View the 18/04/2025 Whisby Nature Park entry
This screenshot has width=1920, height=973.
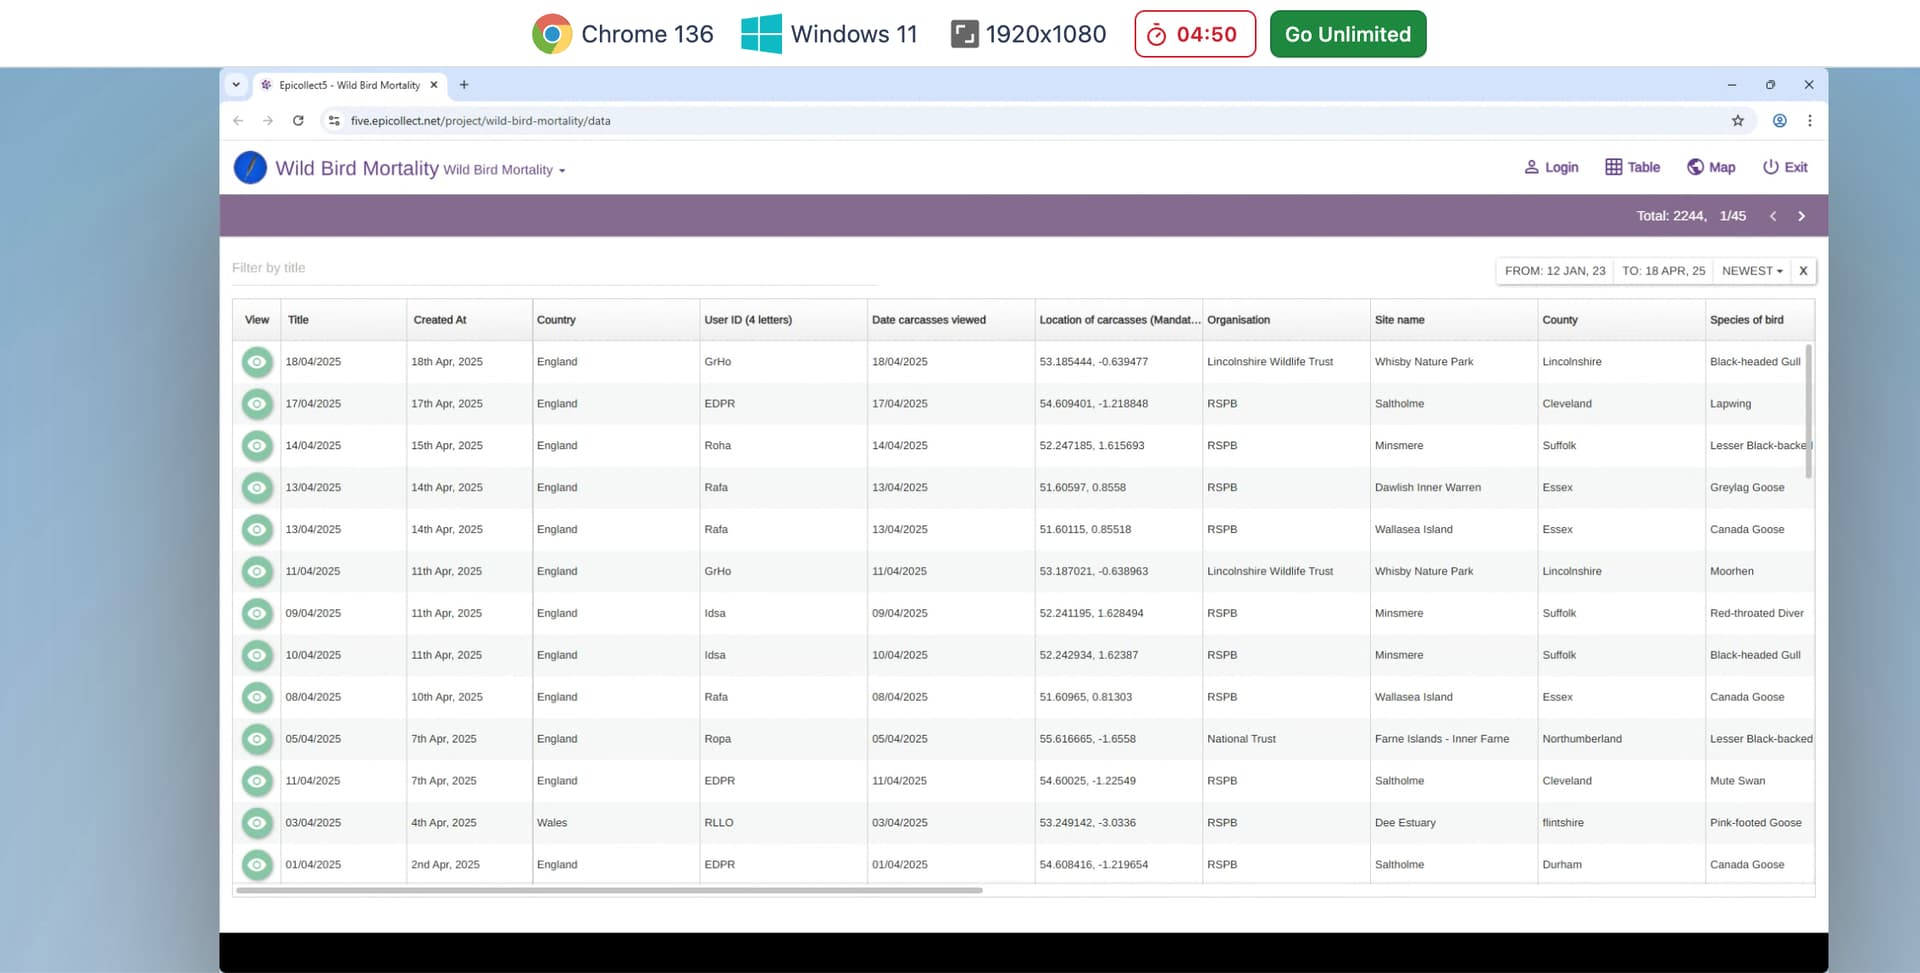point(257,362)
